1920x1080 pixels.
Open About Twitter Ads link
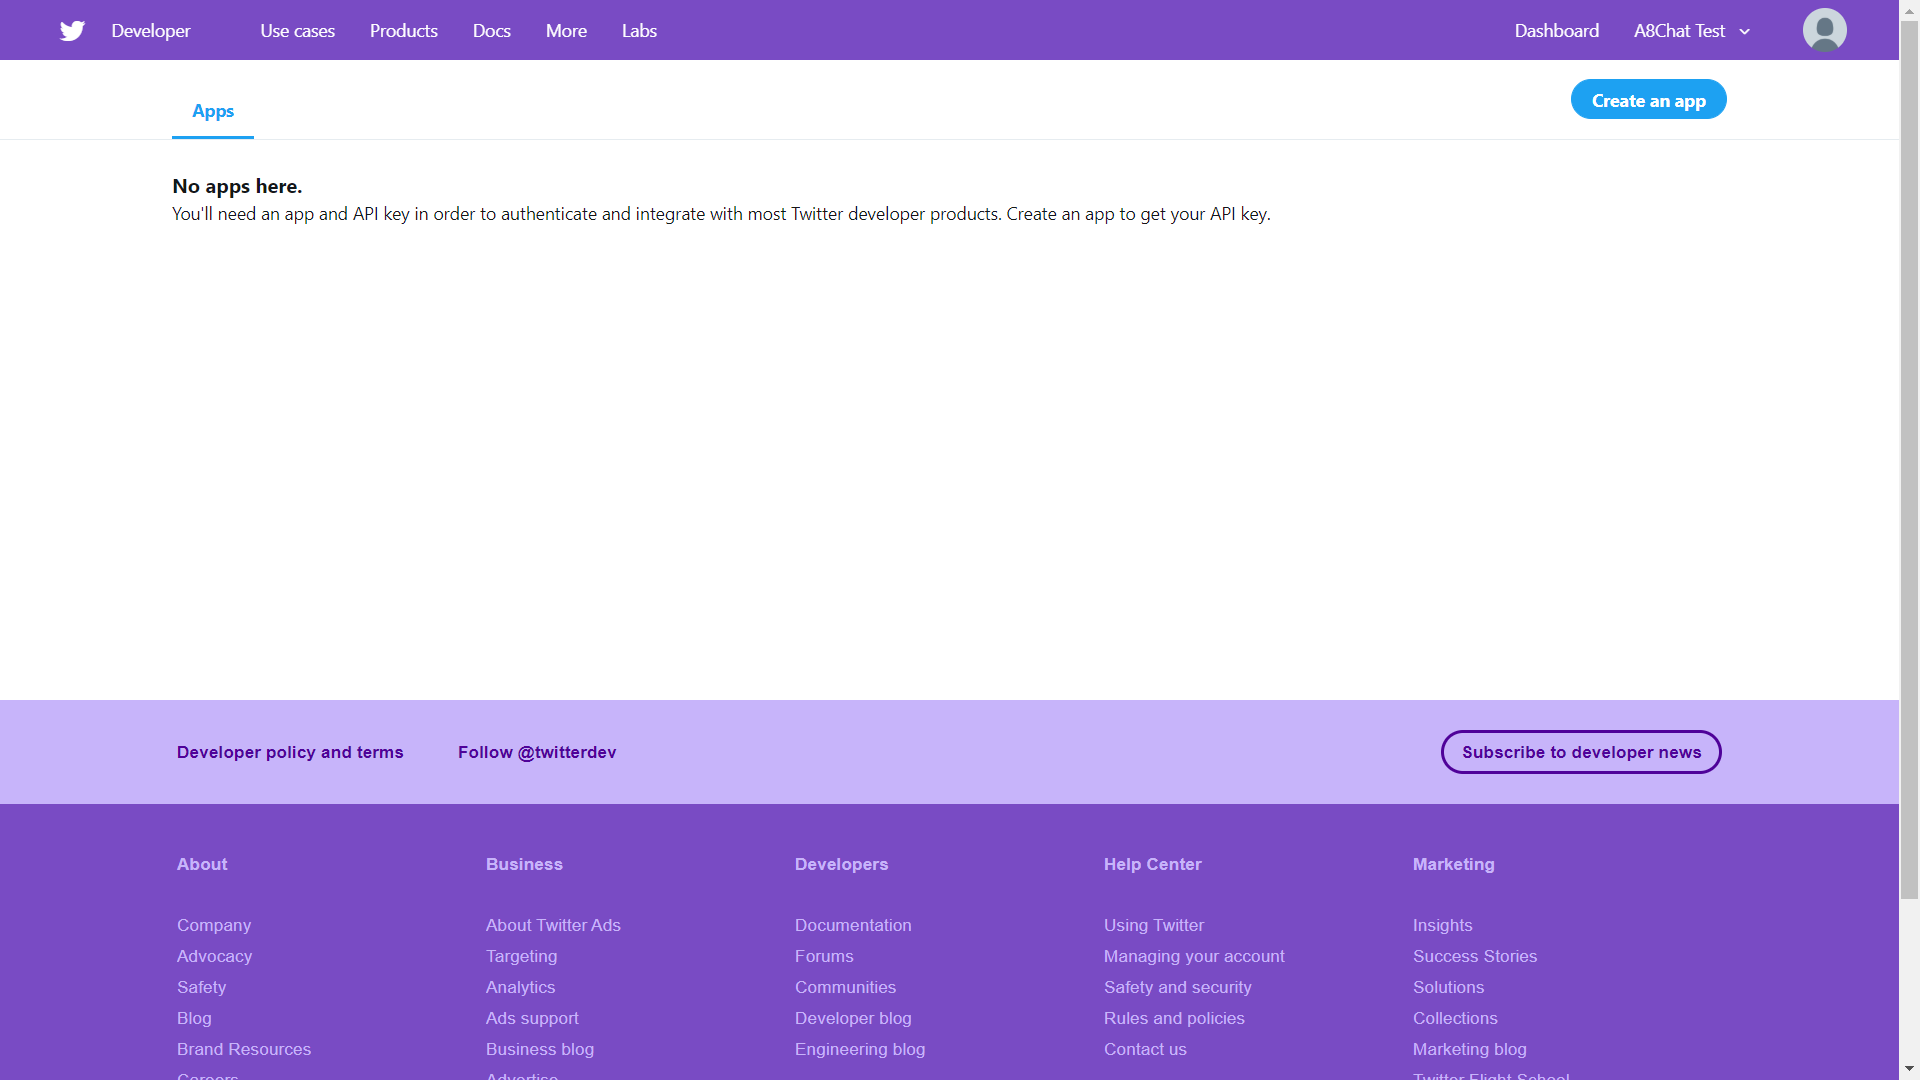pyautogui.click(x=553, y=925)
